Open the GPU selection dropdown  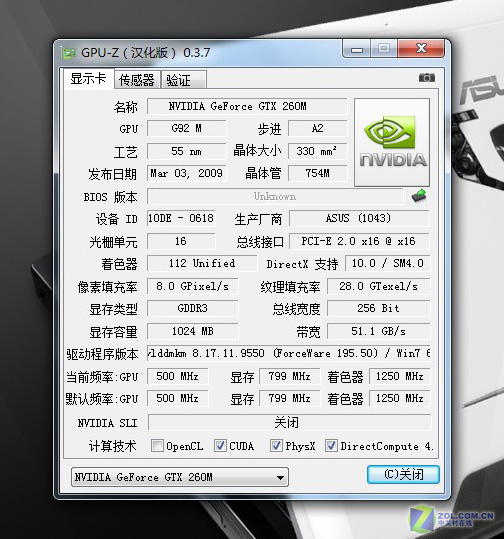tap(180, 477)
